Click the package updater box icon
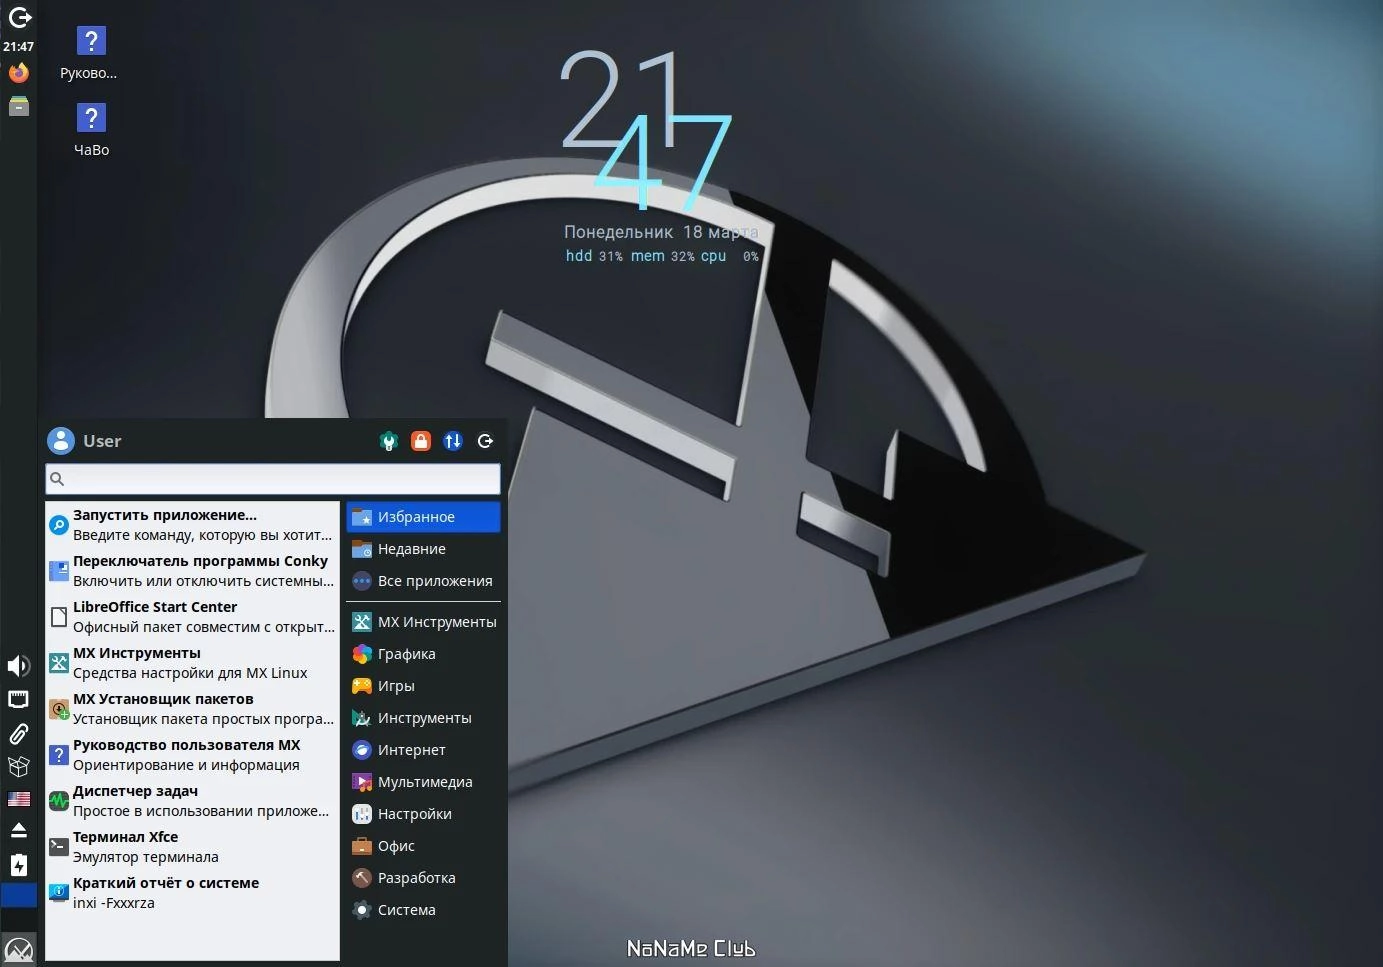1383x967 pixels. click(x=19, y=767)
